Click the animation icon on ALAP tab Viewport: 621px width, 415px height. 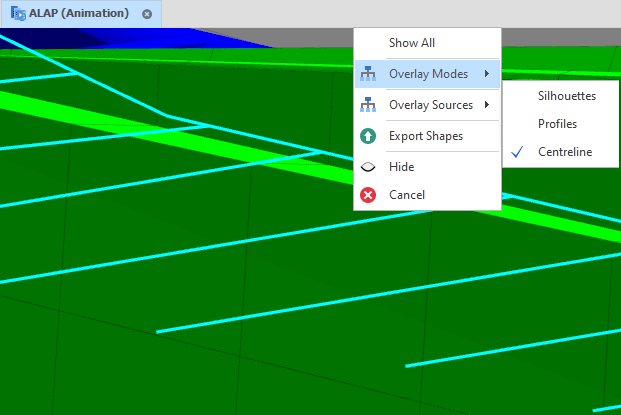click(18, 13)
